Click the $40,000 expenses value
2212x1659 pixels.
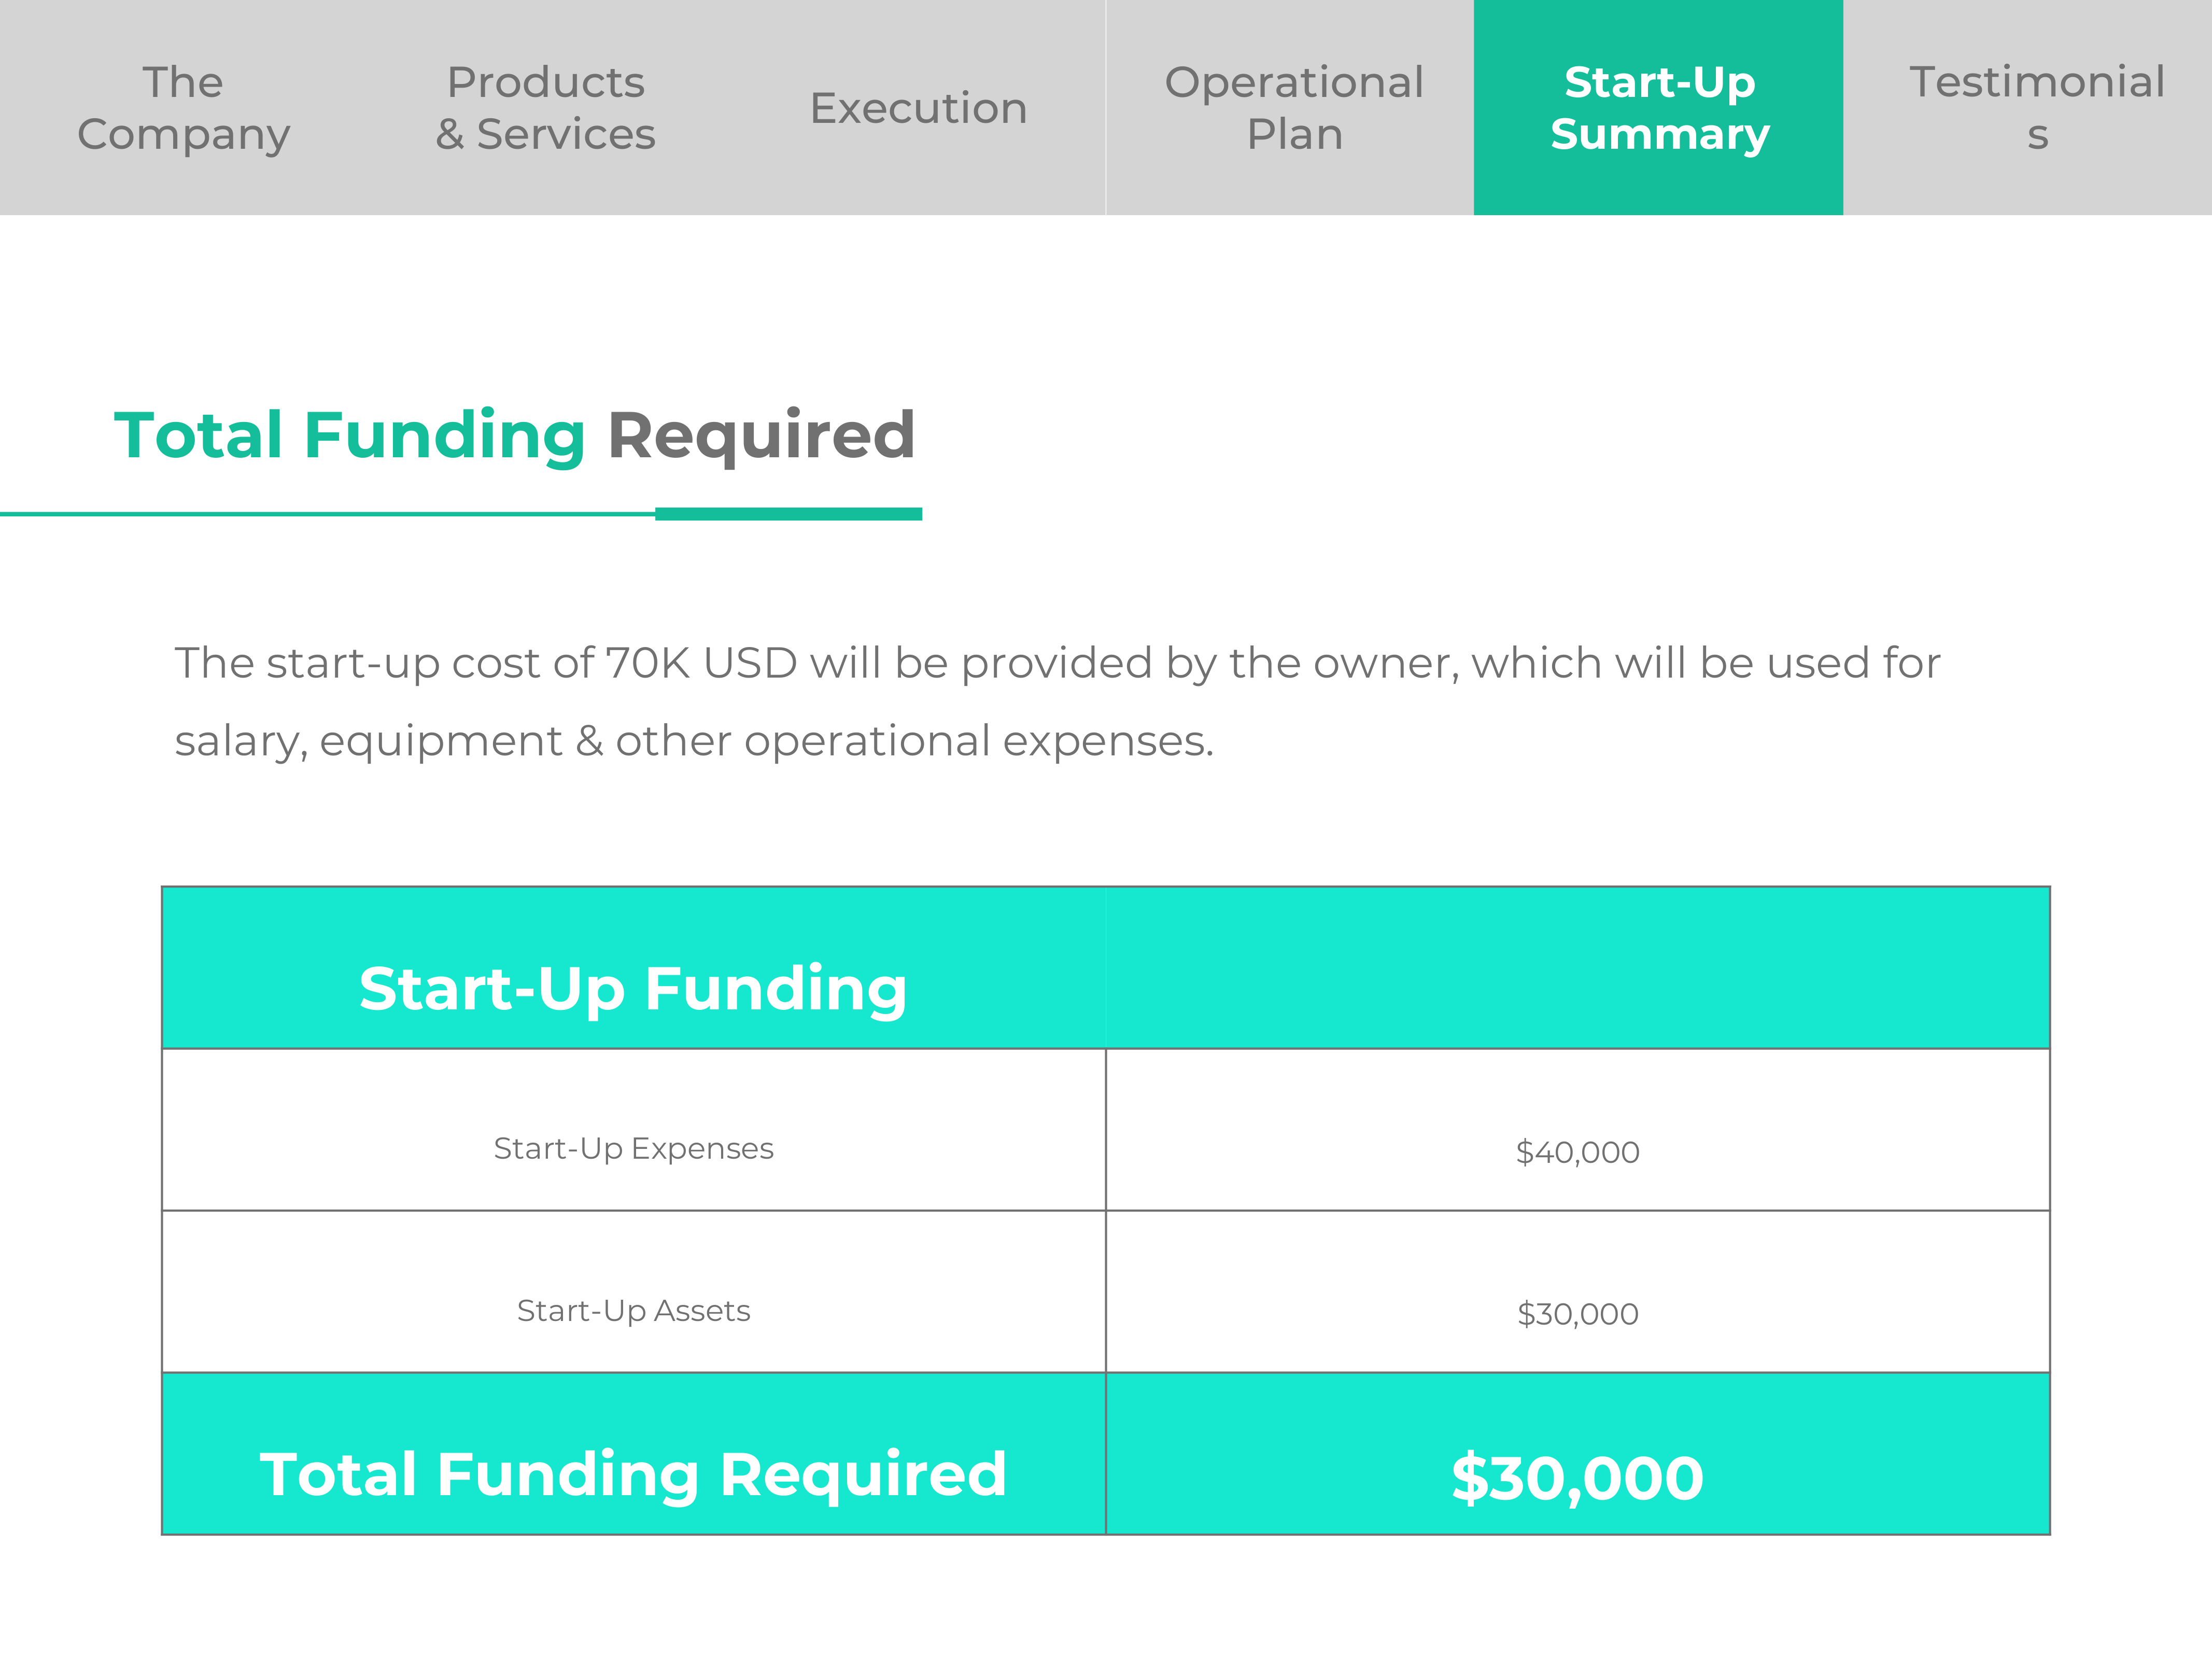1578,1152
